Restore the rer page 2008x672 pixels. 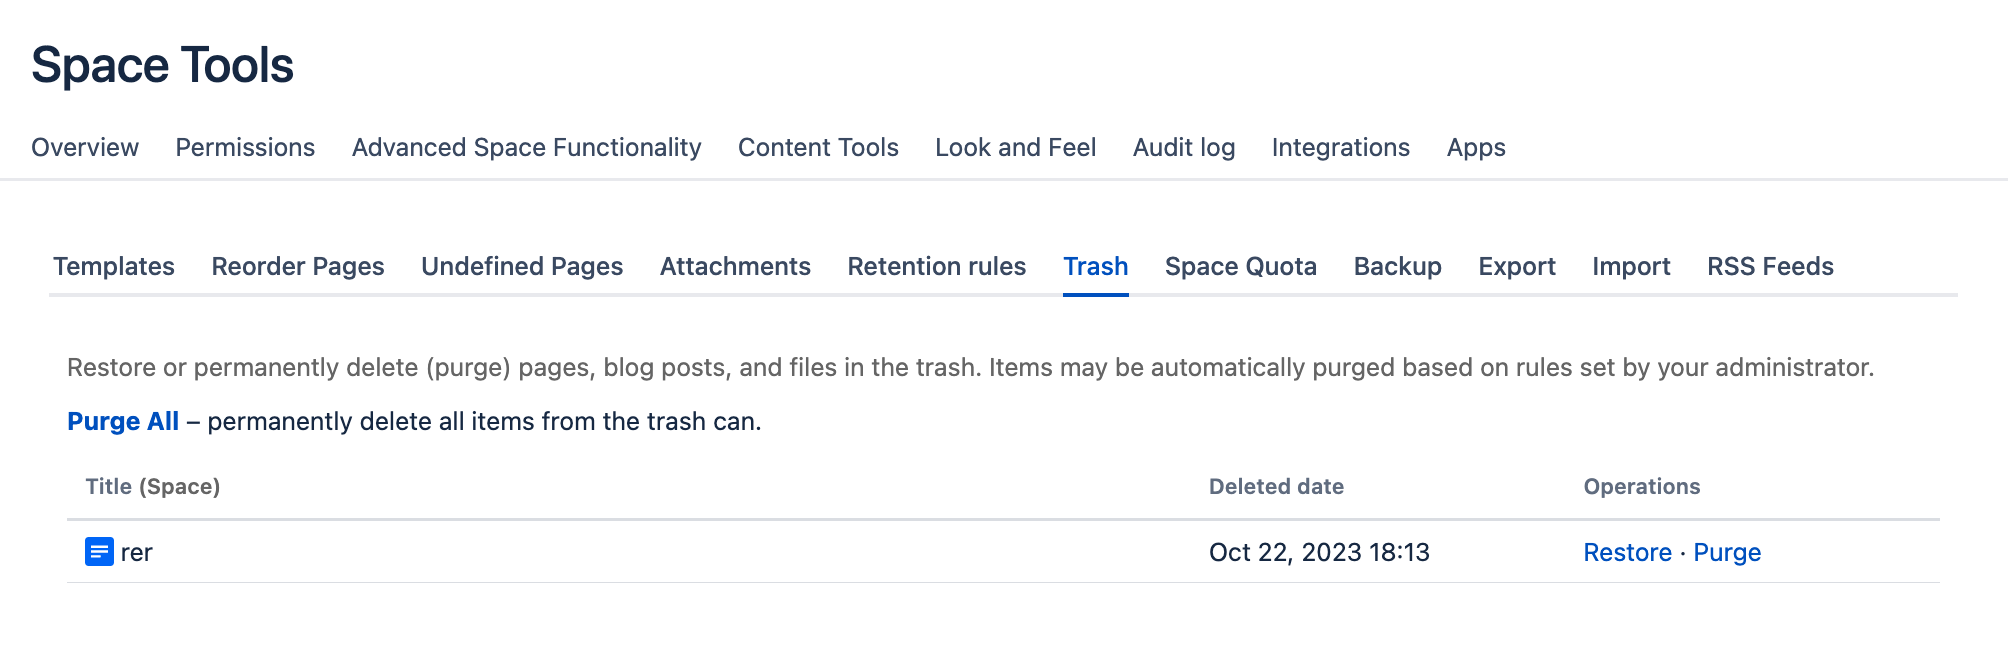[1627, 552]
